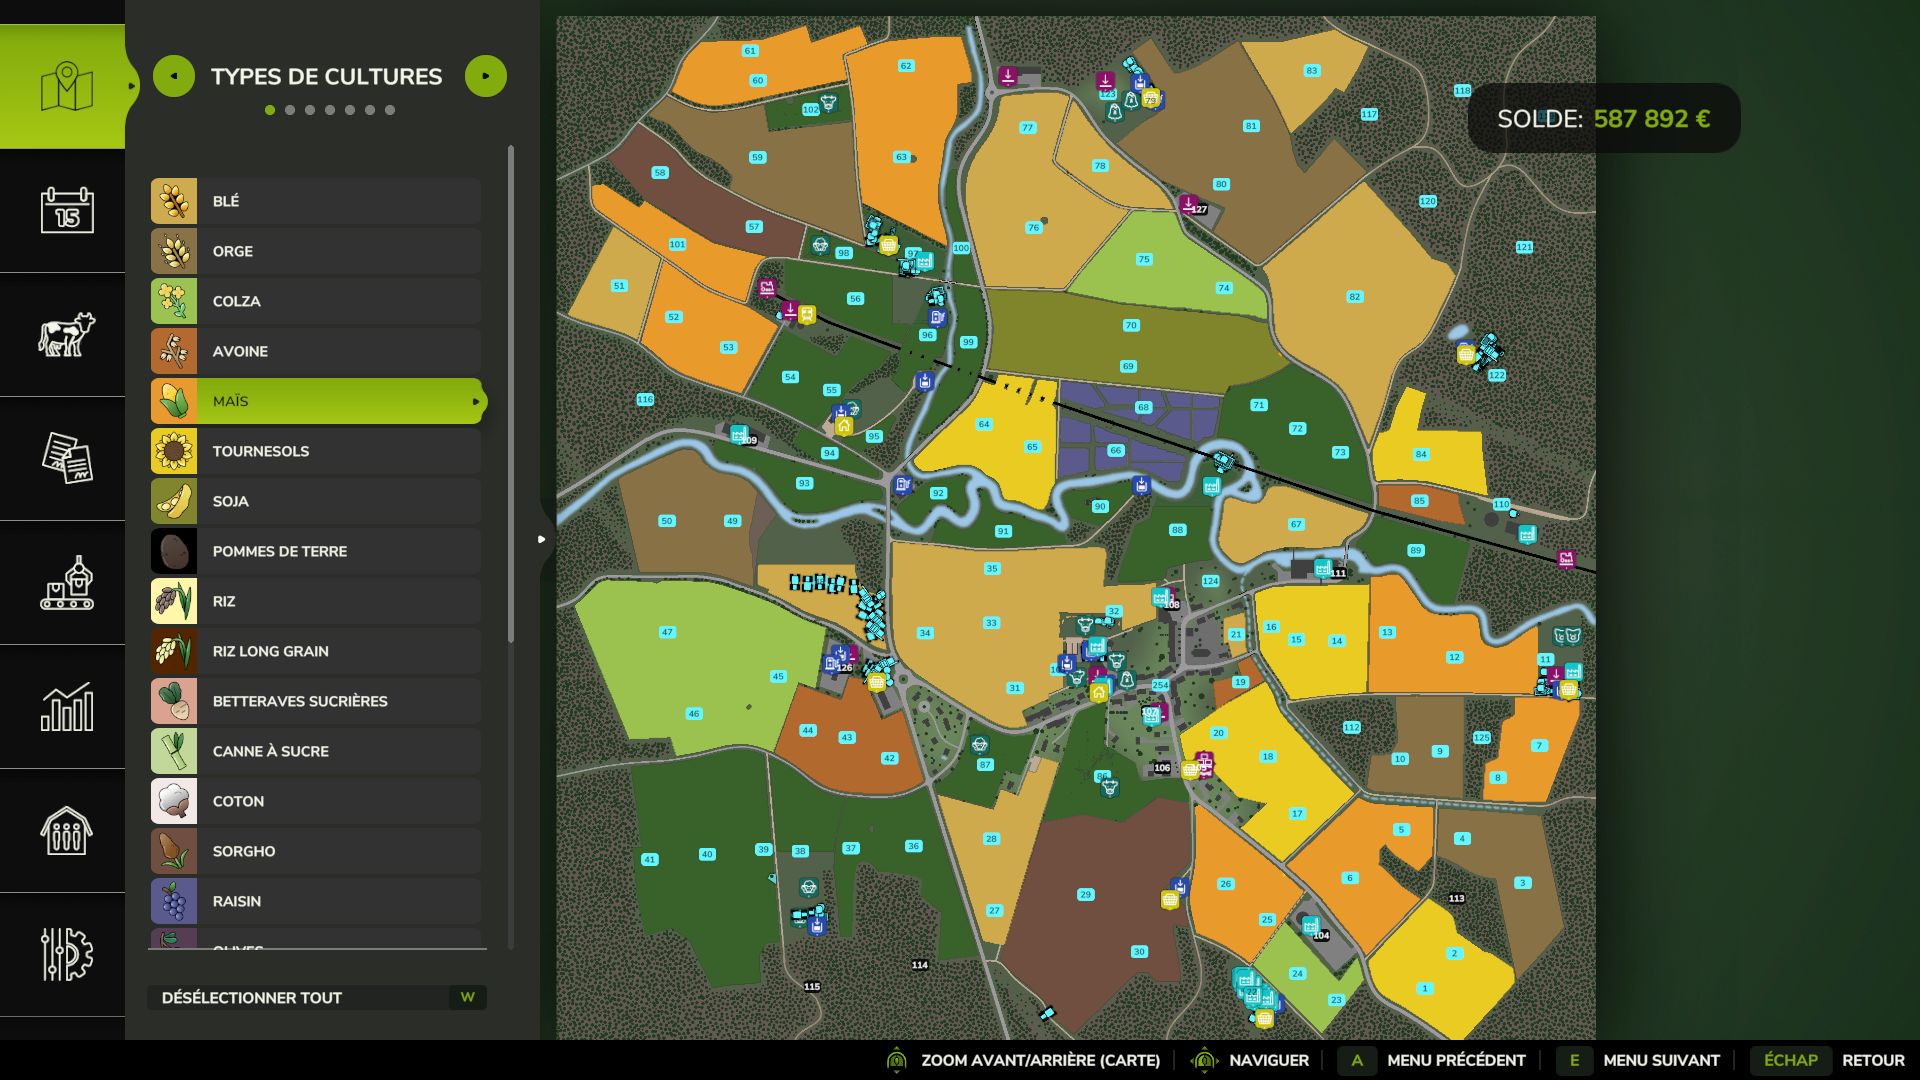Open the contracts documents sidebar icon
Viewport: 1920px width, 1080px height.
click(66, 459)
